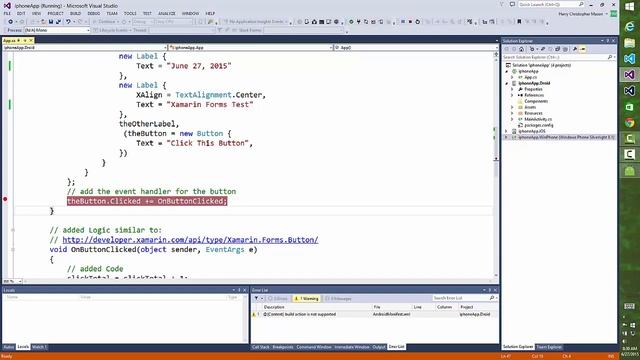Select packages.config in Solution Explorer
This screenshot has height=360, width=640.
coord(539,125)
